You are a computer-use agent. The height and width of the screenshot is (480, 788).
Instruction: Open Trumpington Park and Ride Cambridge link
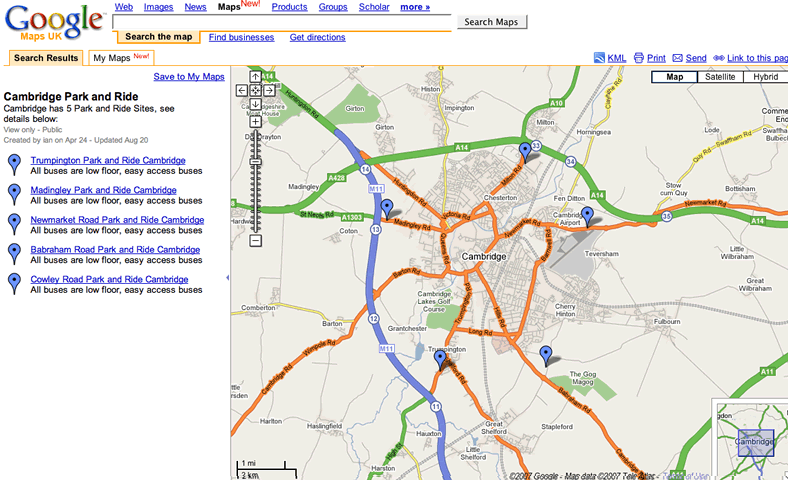(108, 160)
